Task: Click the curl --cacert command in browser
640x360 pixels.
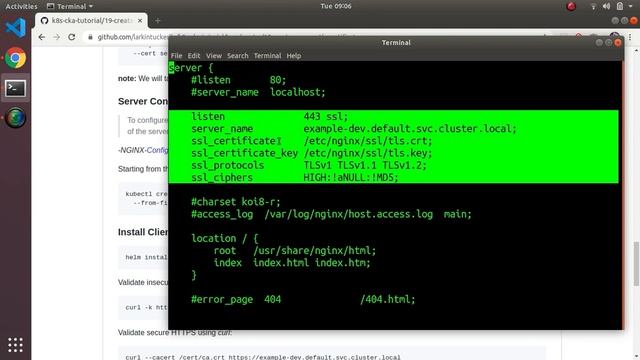Action: [263, 357]
